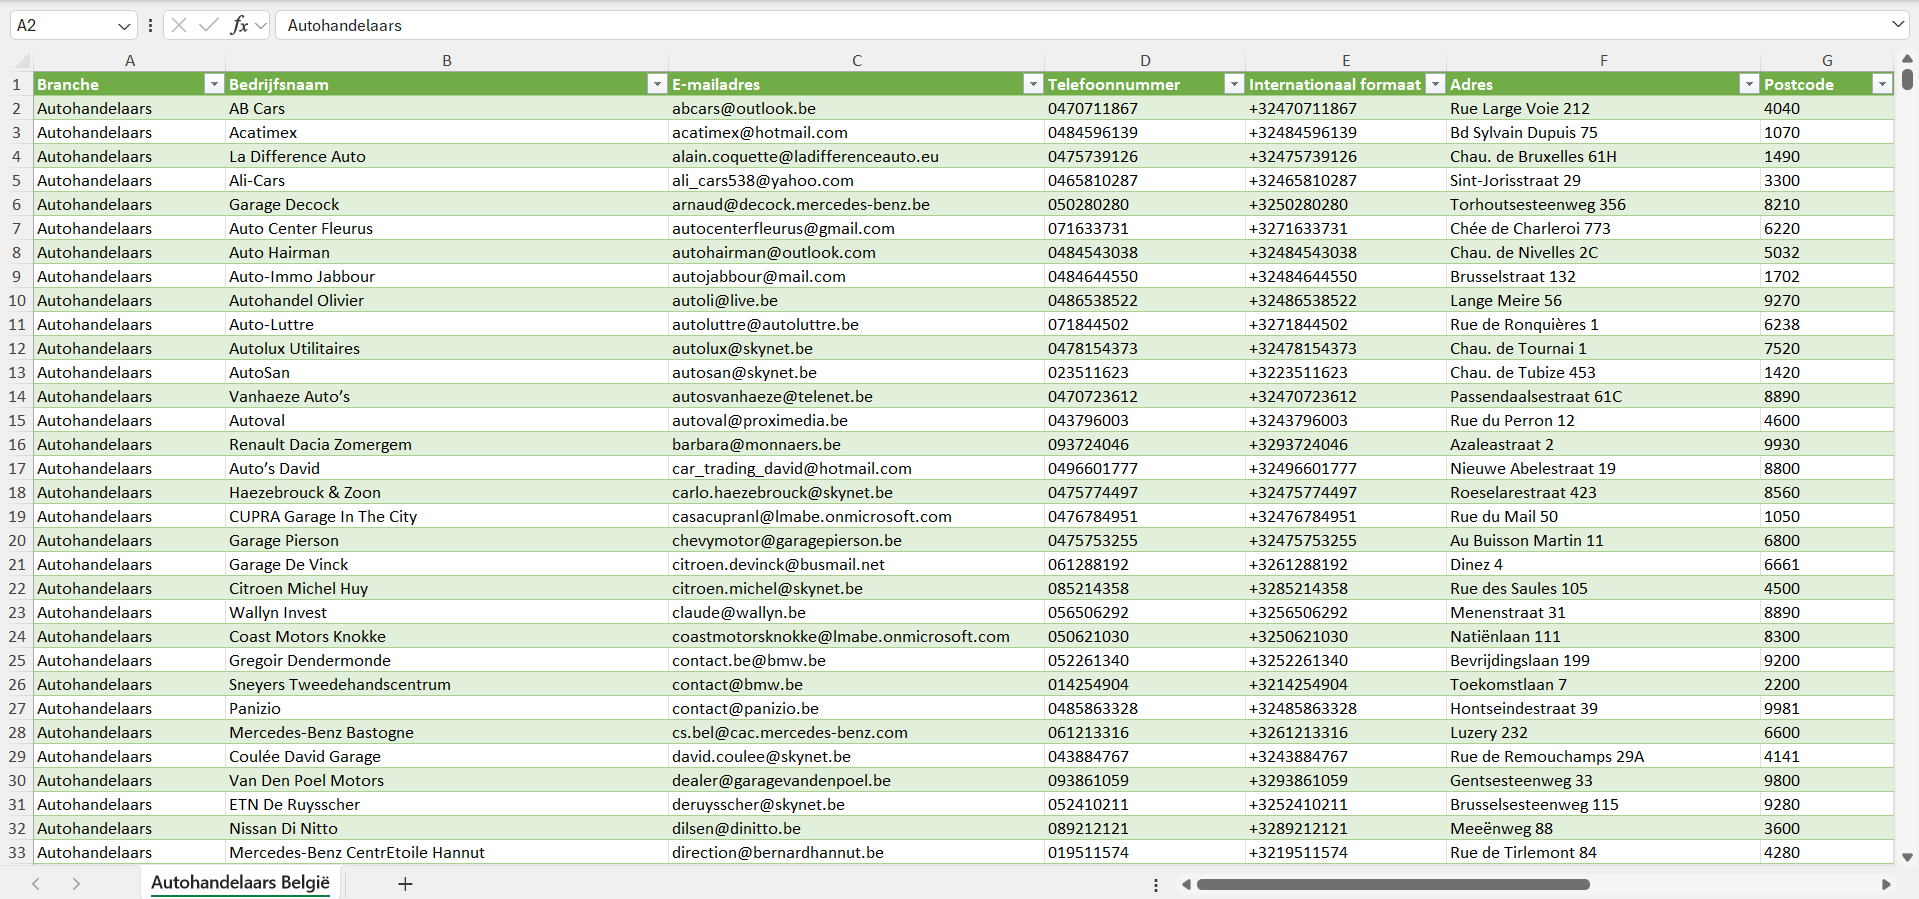Expand the formula bar with chevron
The height and width of the screenshot is (899, 1919).
point(1897,25)
